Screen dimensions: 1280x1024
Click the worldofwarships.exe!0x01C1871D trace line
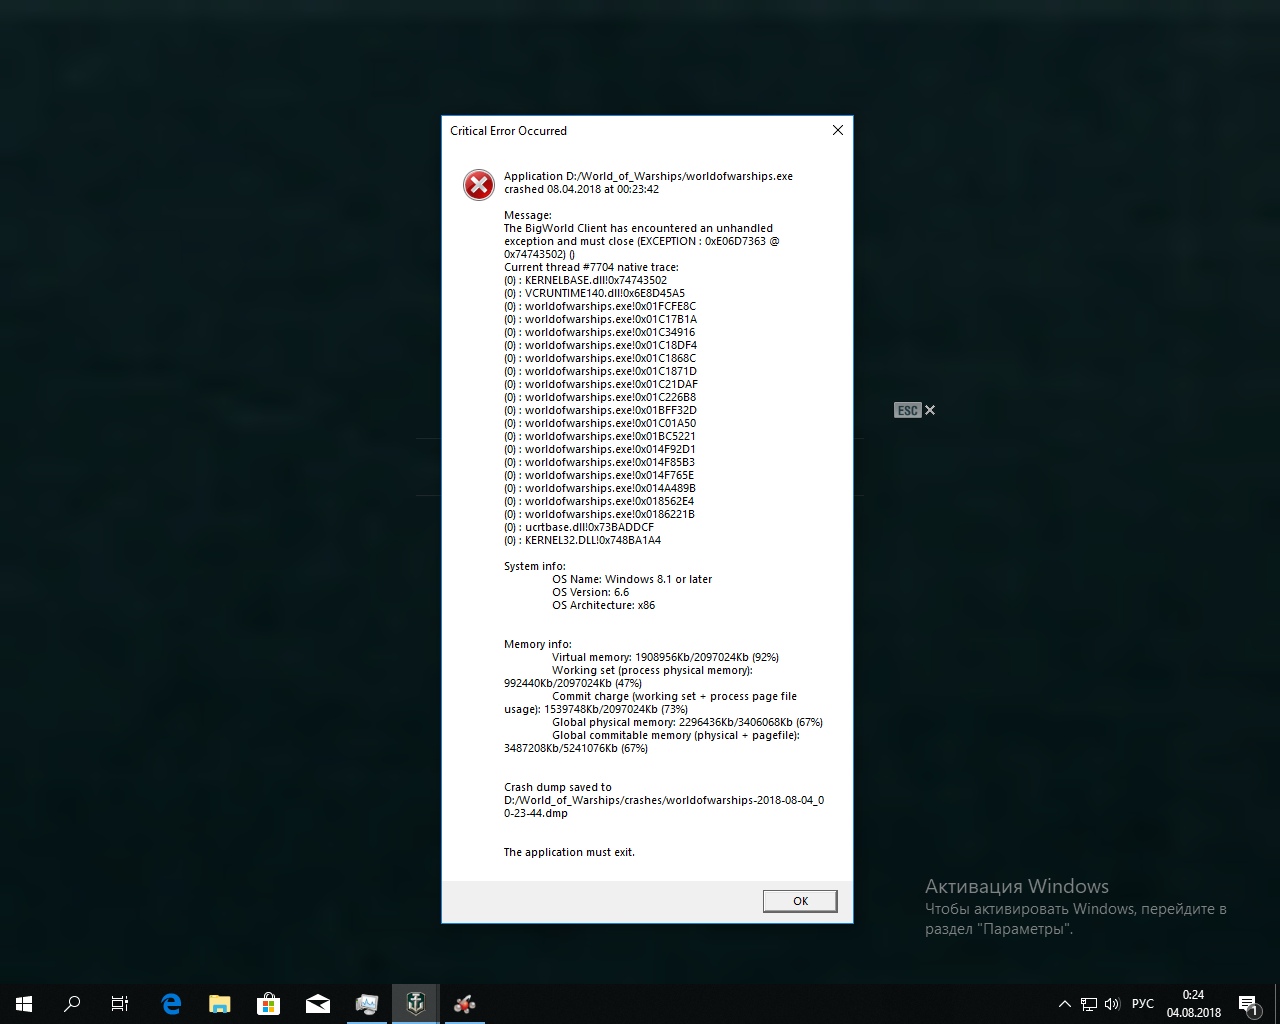[600, 371]
